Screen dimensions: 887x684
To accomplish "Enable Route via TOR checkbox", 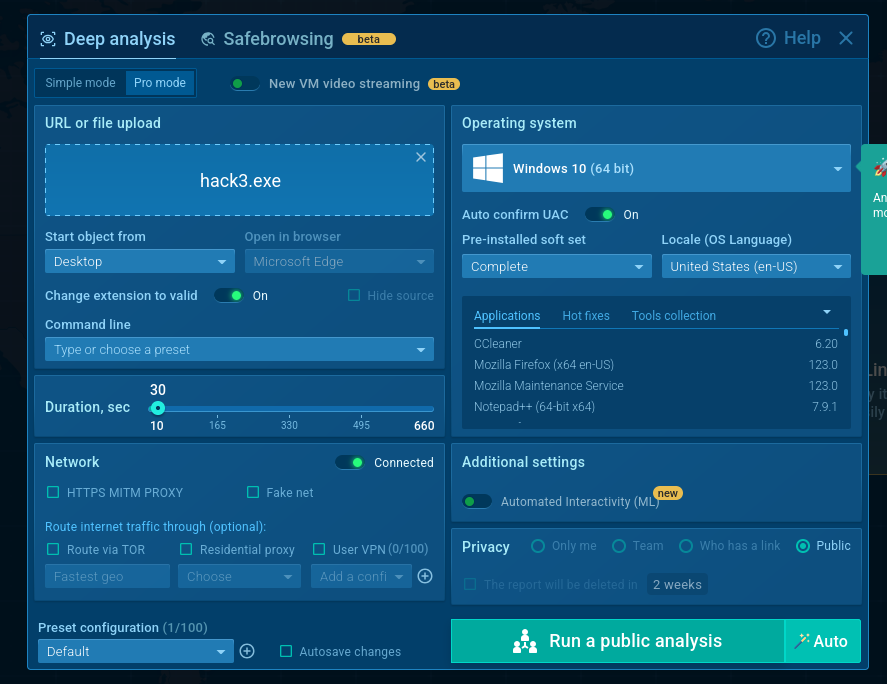I will [53, 549].
